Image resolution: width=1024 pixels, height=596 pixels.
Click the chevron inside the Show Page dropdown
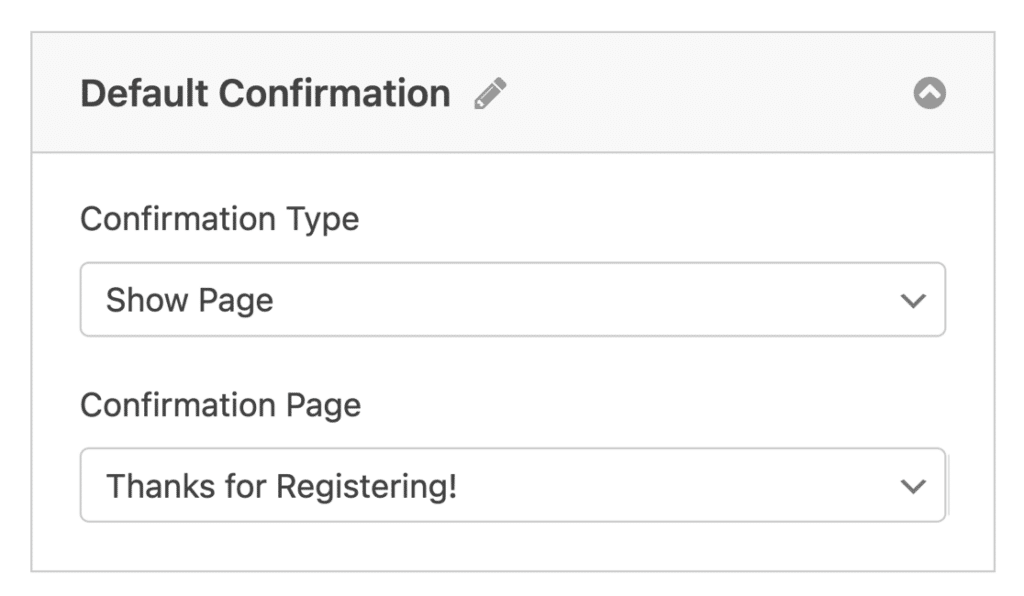tap(911, 299)
